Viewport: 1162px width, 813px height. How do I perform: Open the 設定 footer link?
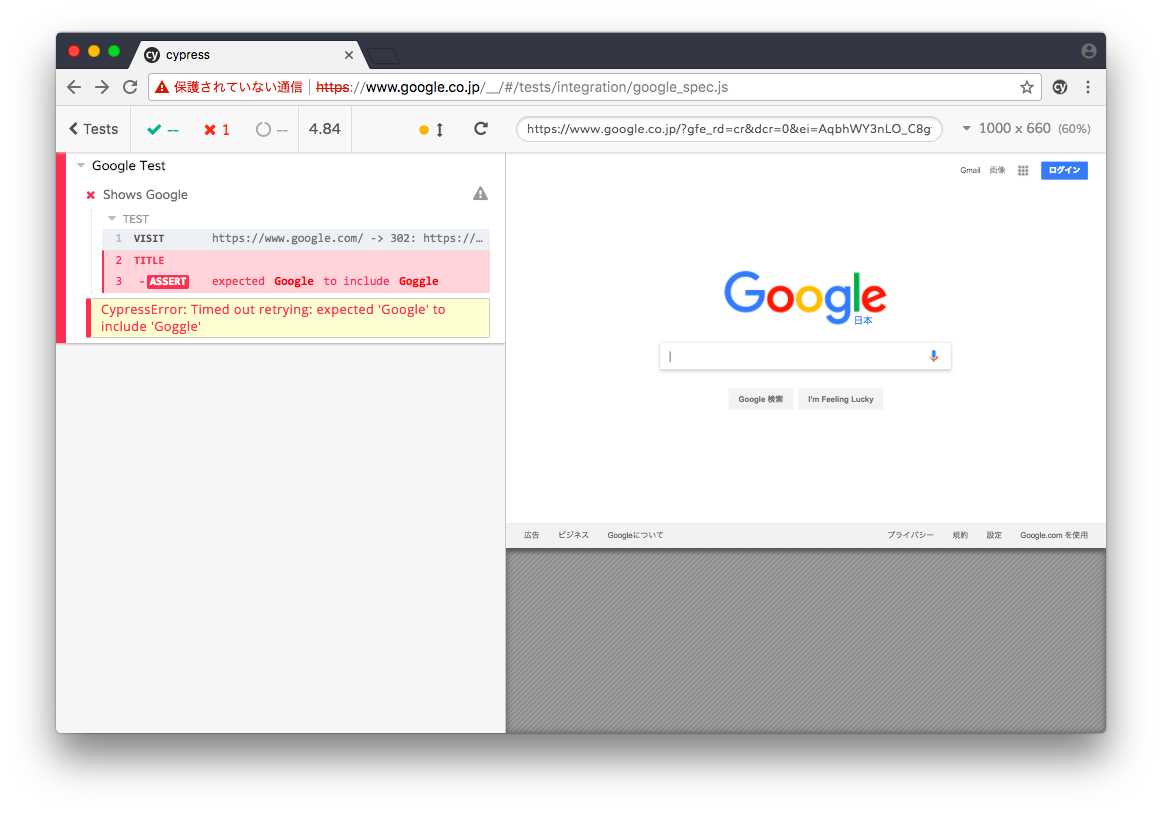click(994, 535)
